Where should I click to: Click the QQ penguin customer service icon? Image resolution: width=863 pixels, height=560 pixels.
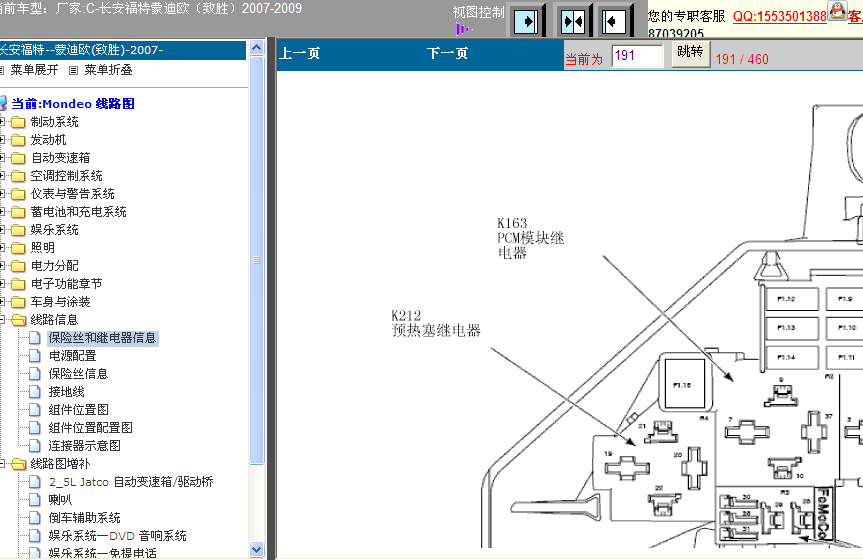837,11
